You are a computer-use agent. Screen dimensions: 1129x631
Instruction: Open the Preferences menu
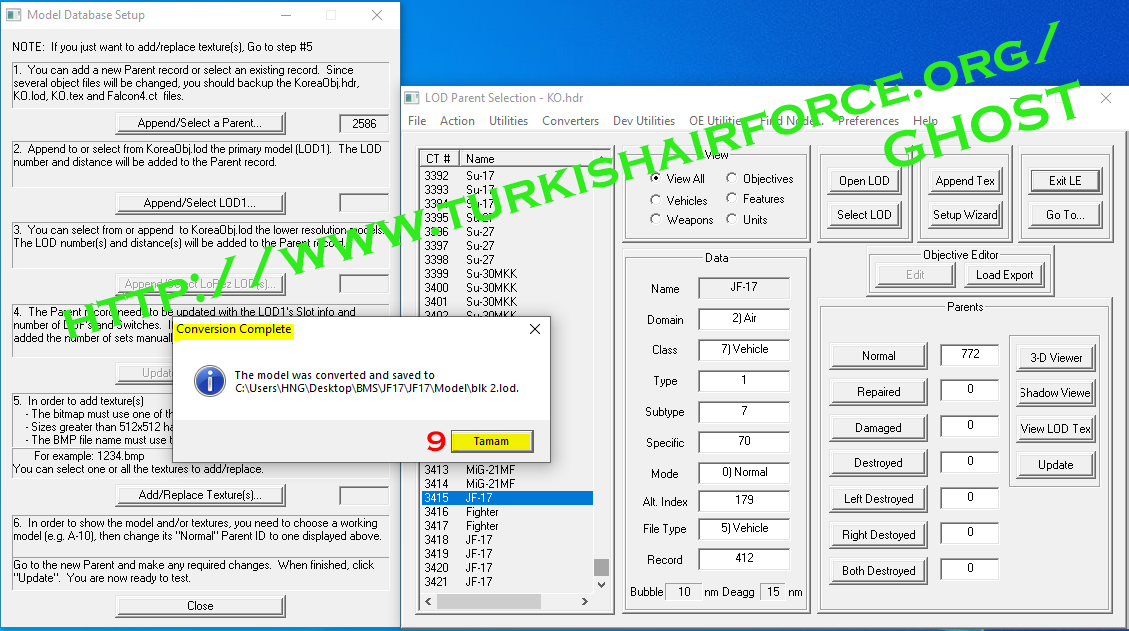coord(868,121)
